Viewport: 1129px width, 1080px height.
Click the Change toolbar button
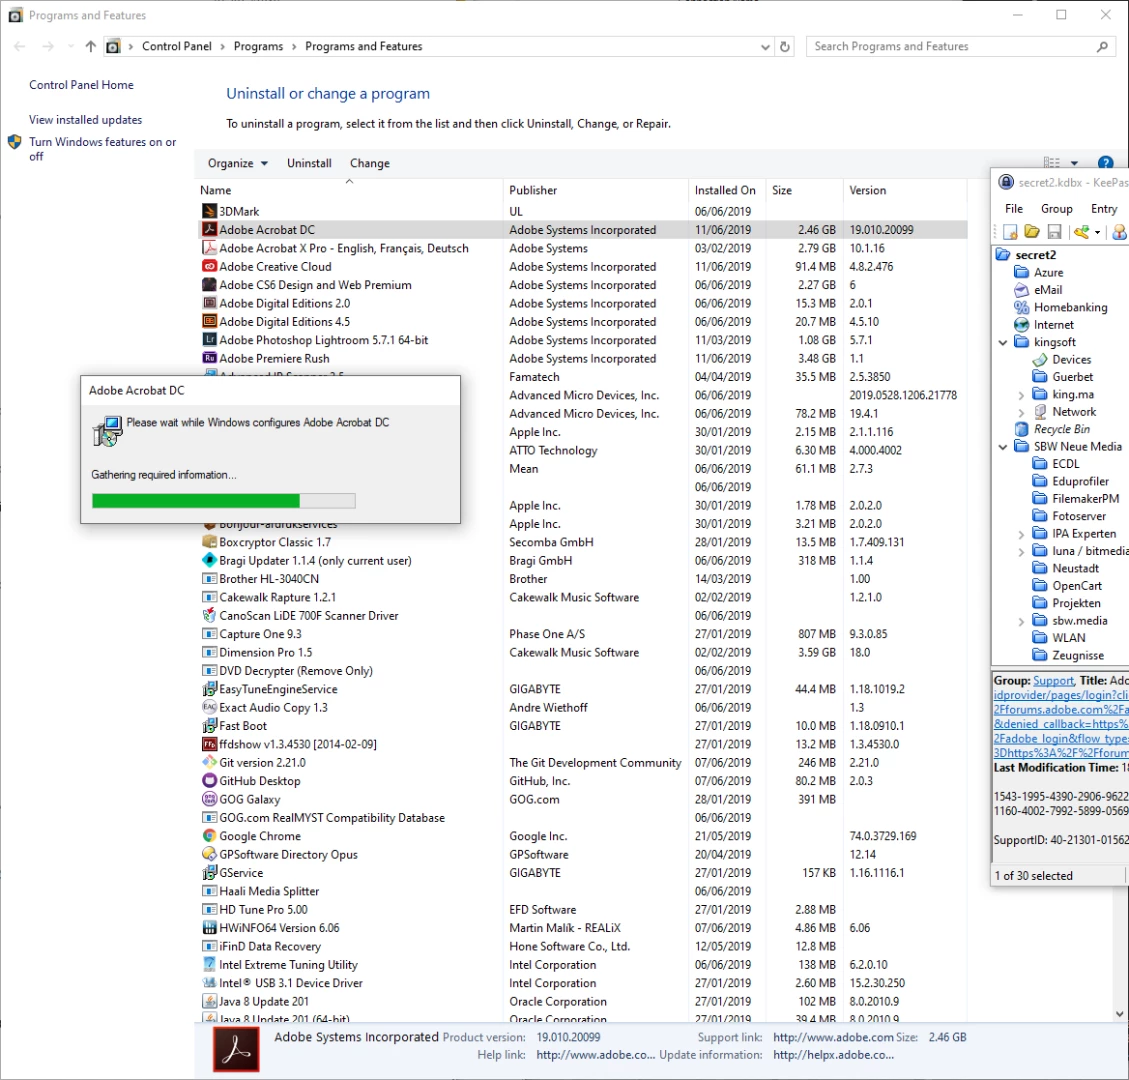(x=369, y=163)
